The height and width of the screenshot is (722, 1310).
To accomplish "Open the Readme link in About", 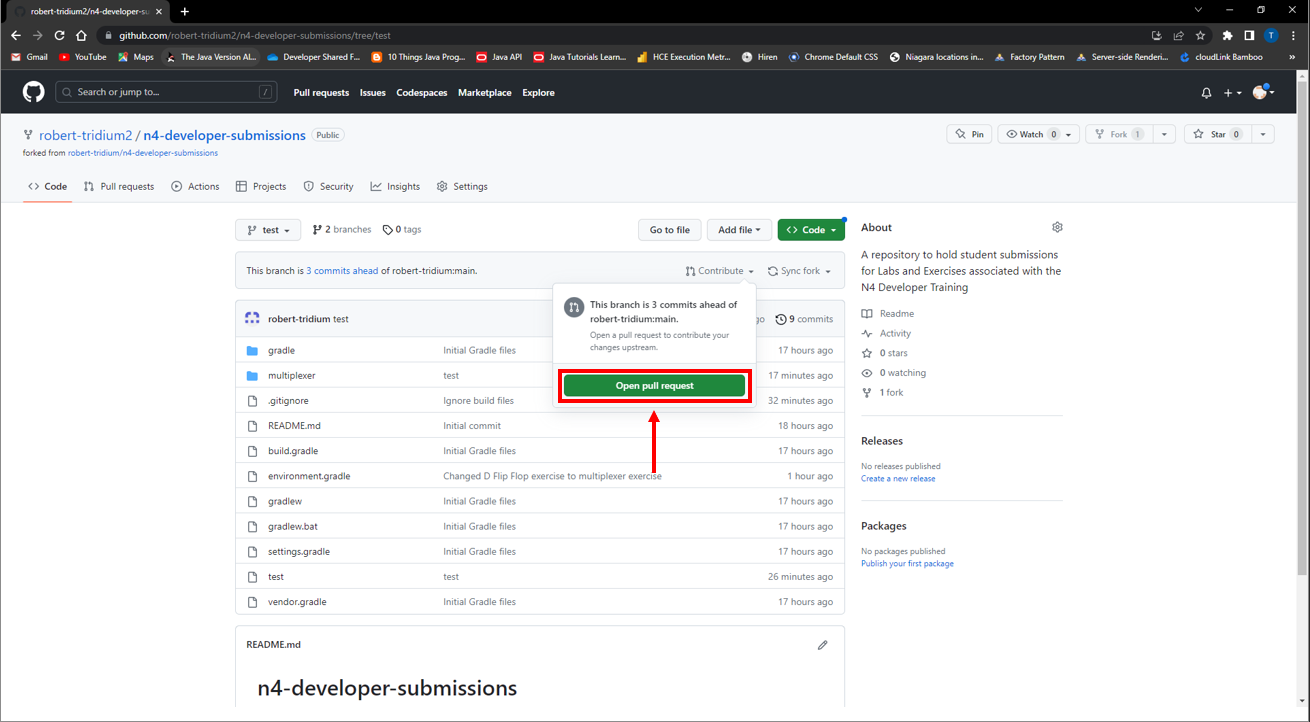I will (888, 314).
